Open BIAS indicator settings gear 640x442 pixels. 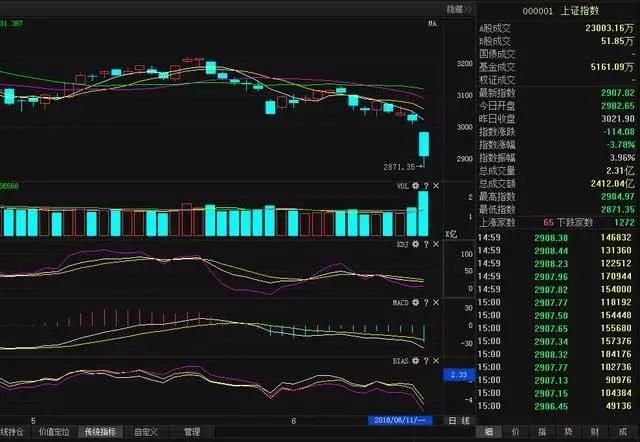click(416, 361)
